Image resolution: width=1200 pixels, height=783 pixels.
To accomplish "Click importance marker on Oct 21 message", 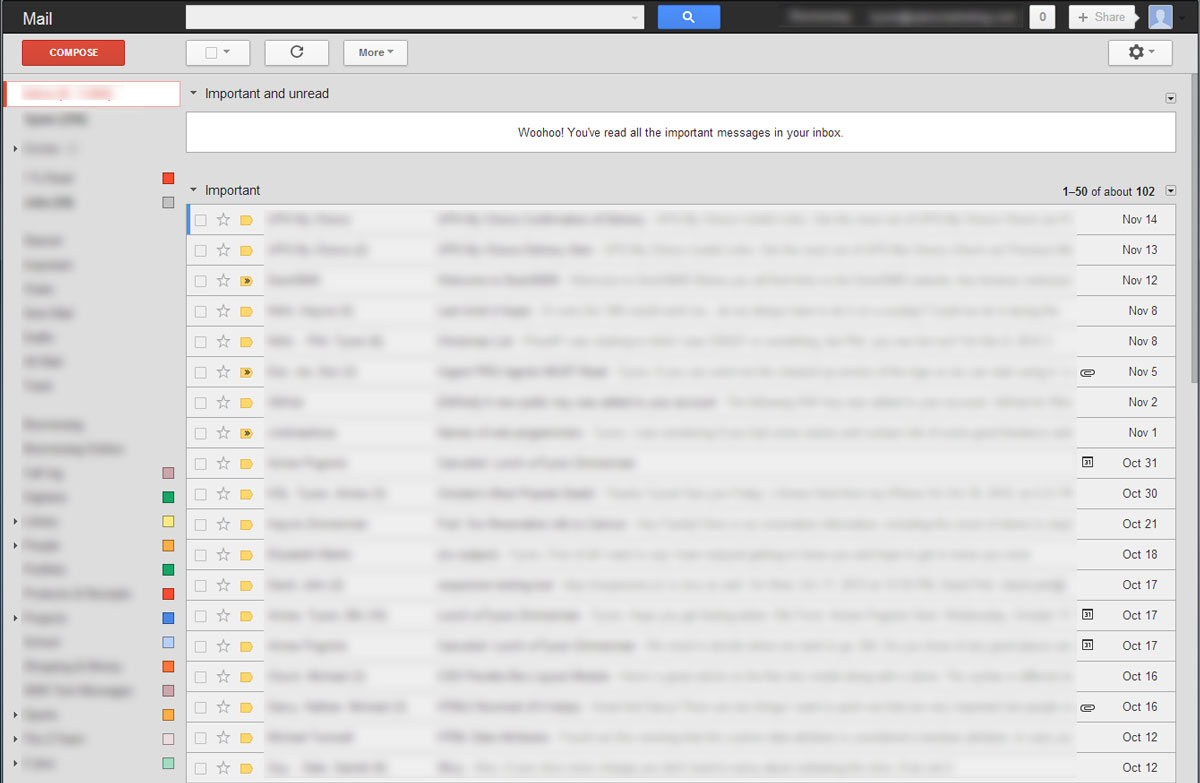I will pos(246,524).
